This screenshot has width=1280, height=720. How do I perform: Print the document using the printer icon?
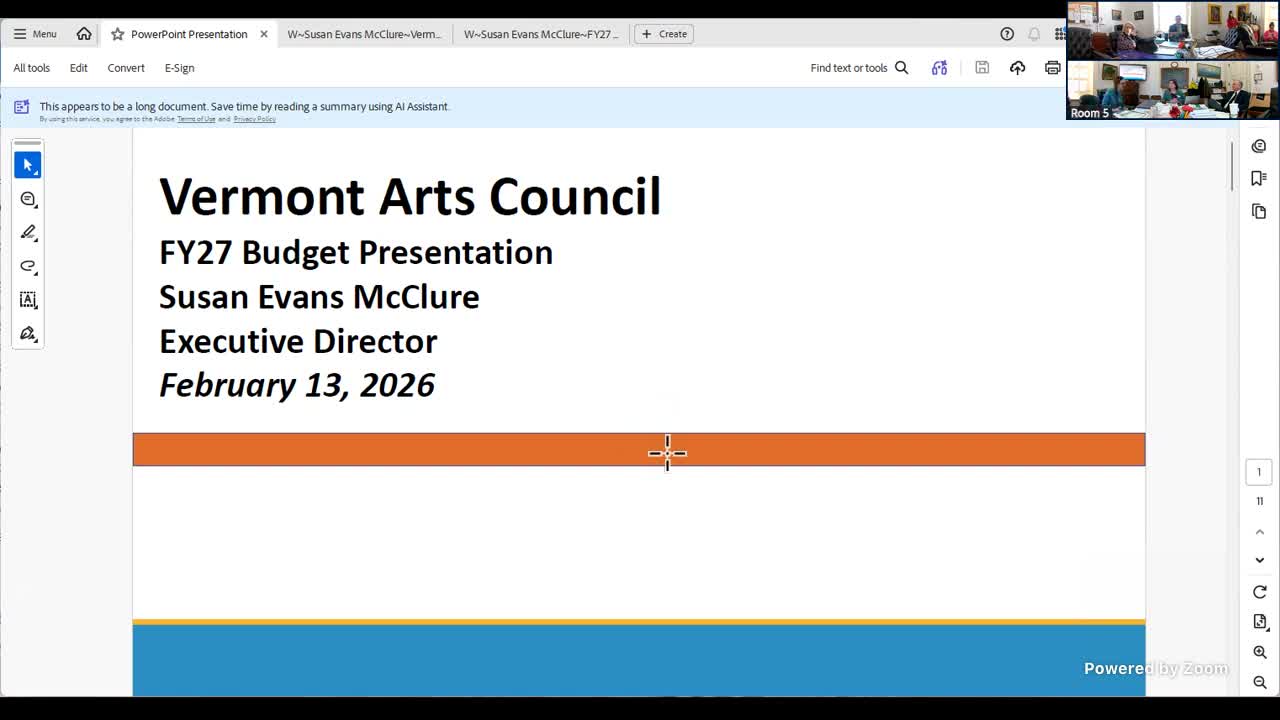pyautogui.click(x=1052, y=68)
